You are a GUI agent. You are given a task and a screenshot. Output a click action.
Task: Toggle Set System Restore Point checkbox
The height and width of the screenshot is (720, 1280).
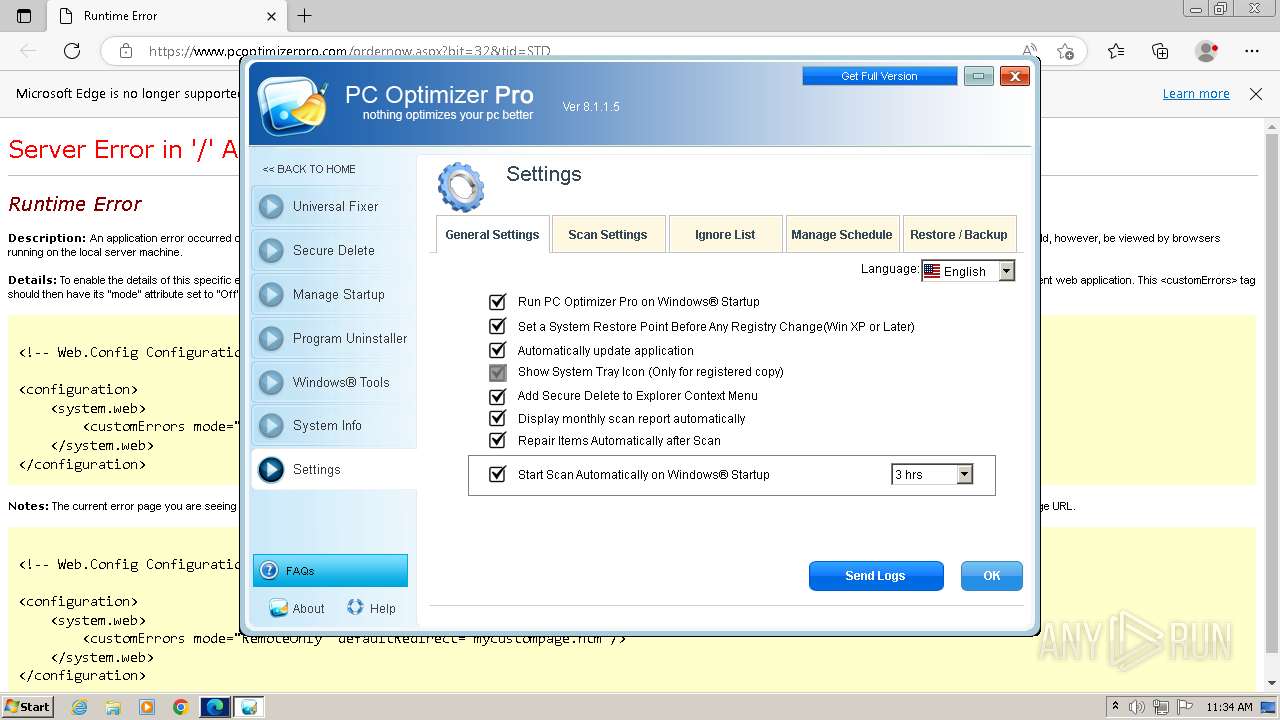497,326
